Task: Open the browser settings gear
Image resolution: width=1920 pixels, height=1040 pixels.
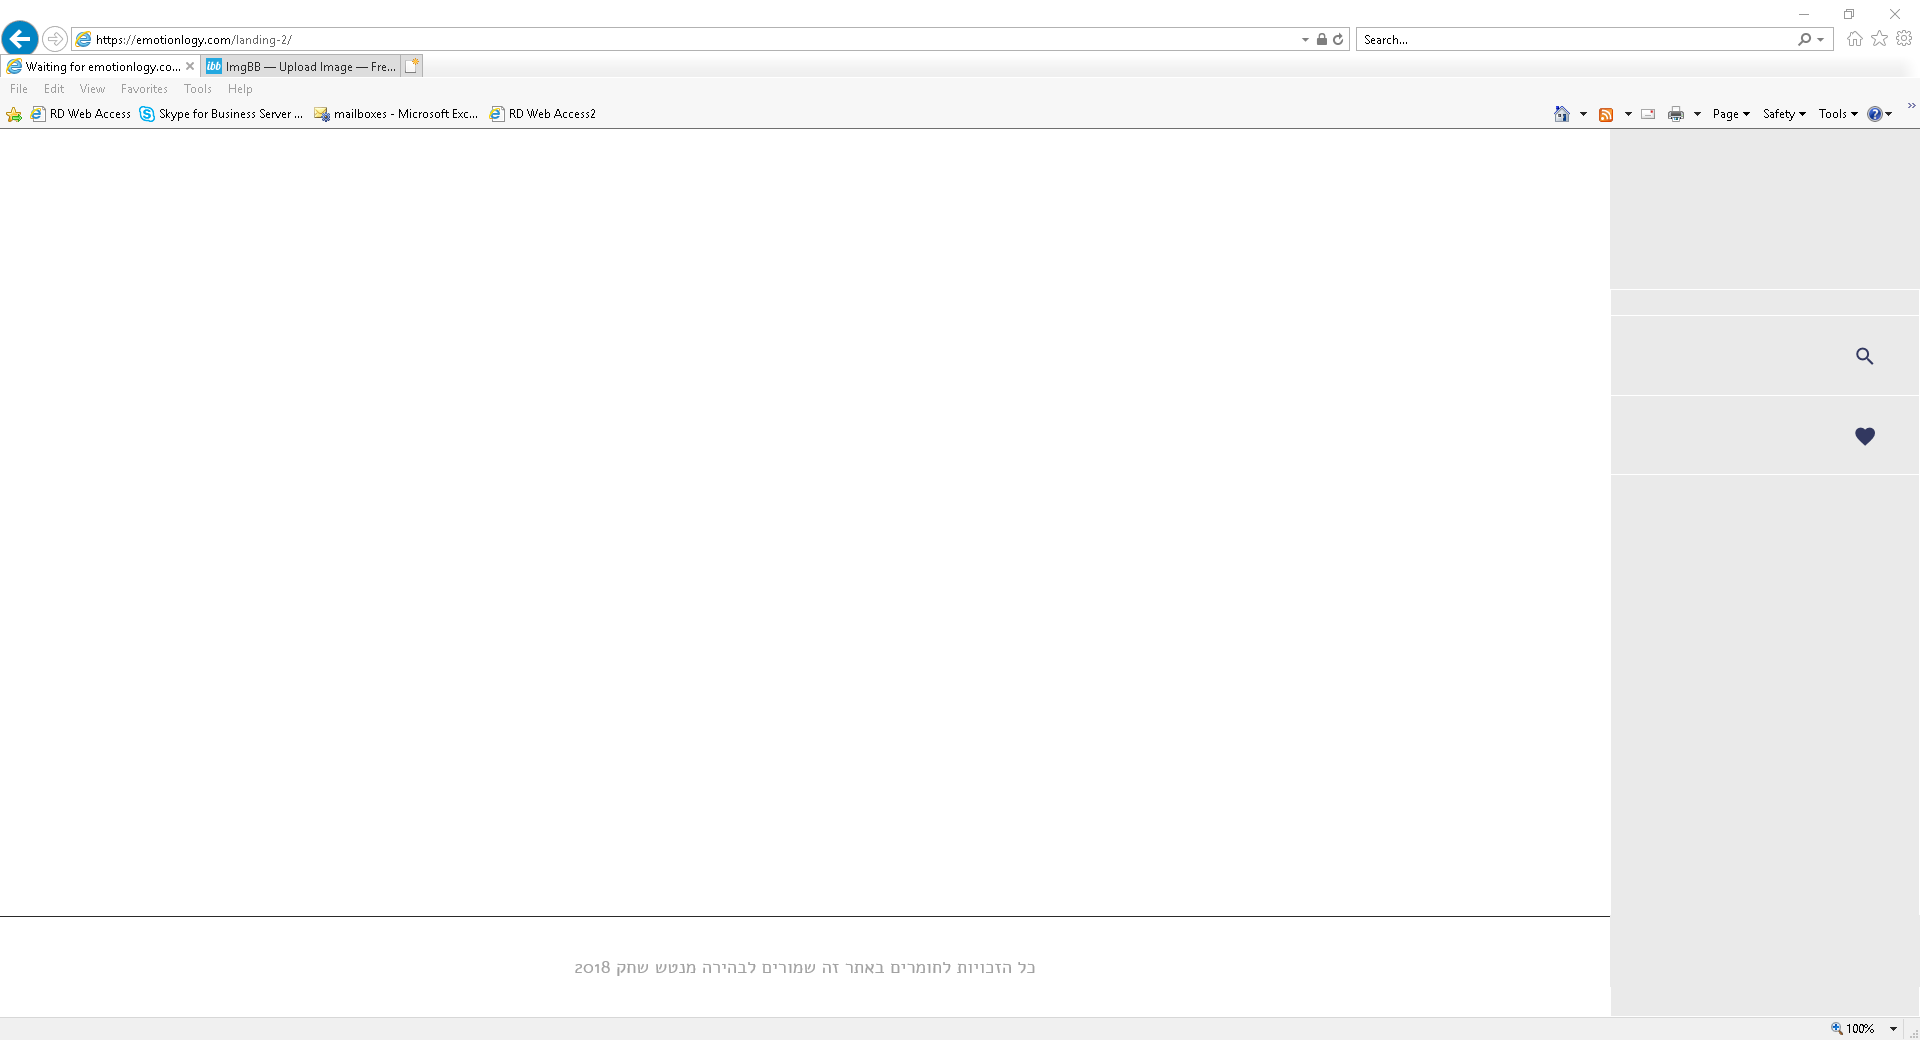Action: pos(1905,39)
